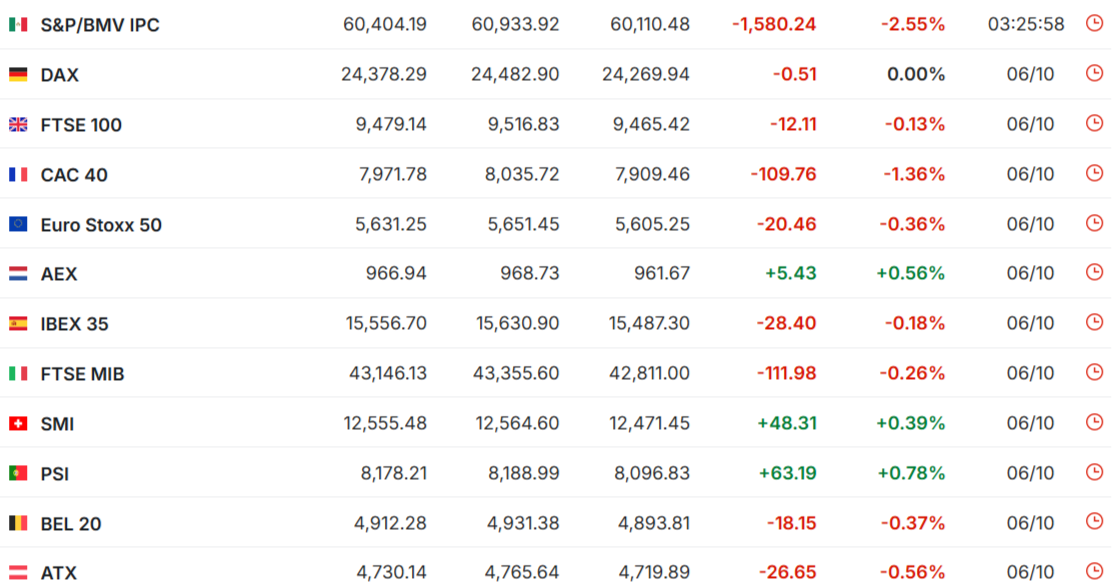Screen dimensions: 1117x588
Task: Click the clock icon for FTSE MIB
Action: pos(1094,372)
